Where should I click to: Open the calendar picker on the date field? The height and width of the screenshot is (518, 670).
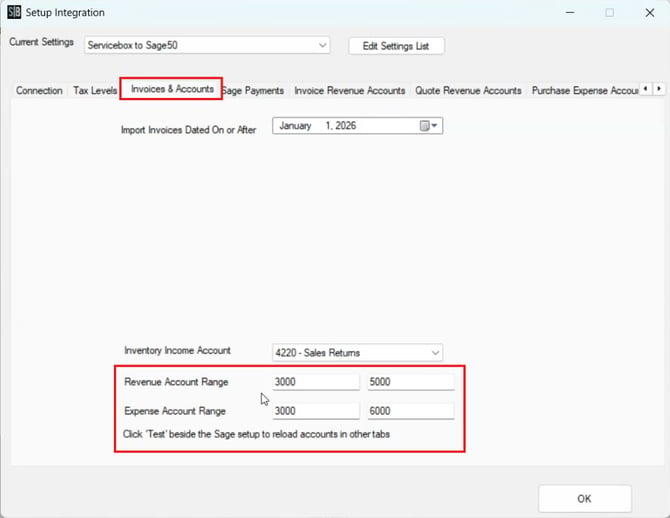pos(429,126)
